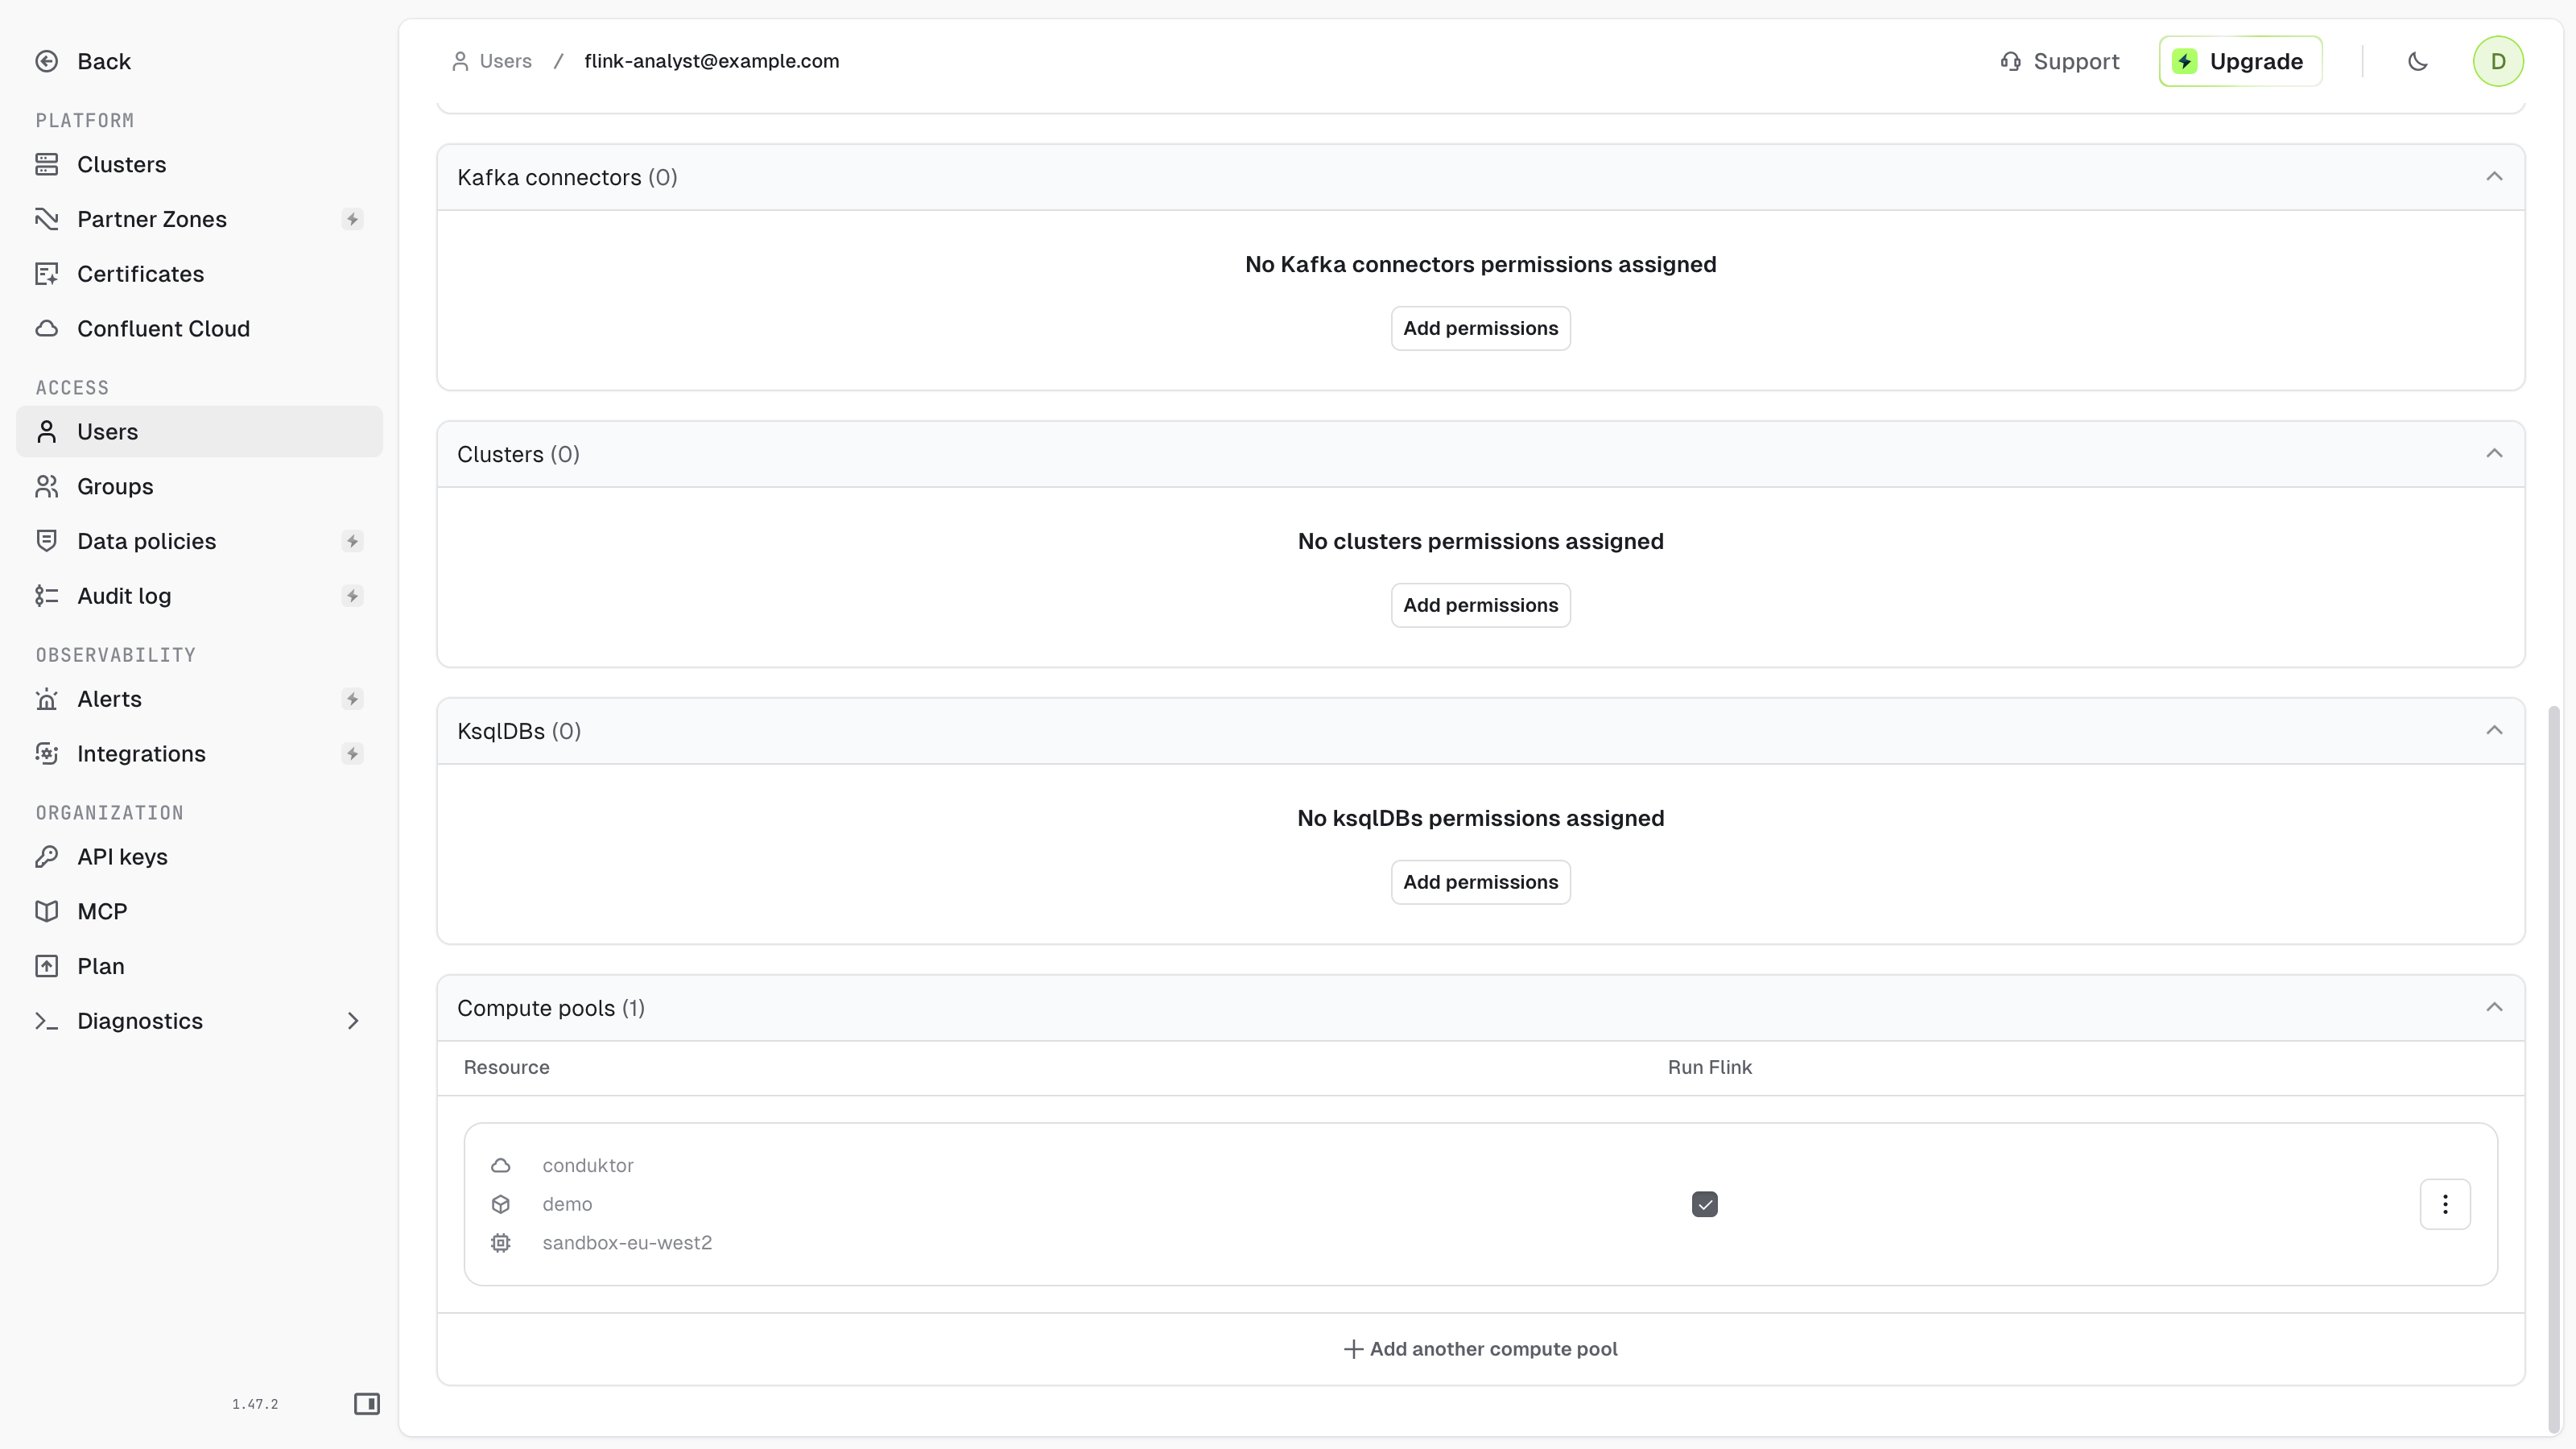Click the flink-analyst@example.com breadcrumb
This screenshot has height=1449, width=2576.
point(711,61)
